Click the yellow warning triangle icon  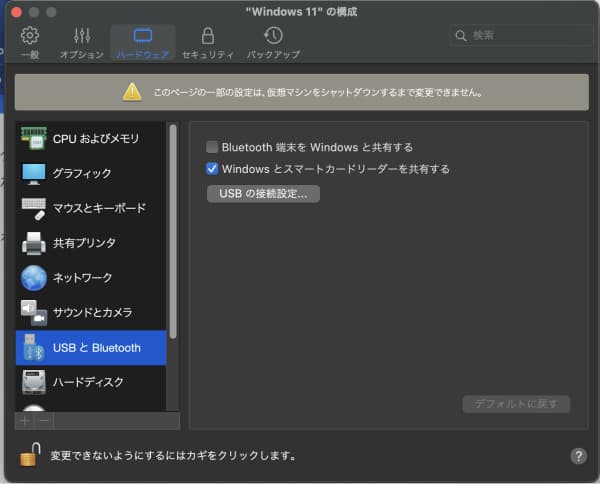click(x=132, y=92)
